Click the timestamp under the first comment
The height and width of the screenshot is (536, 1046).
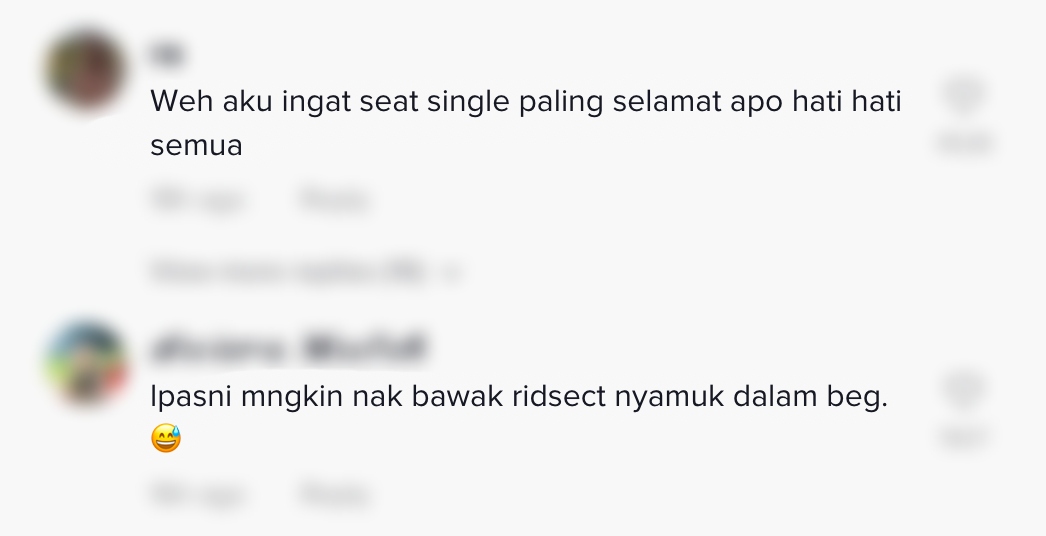(197, 201)
